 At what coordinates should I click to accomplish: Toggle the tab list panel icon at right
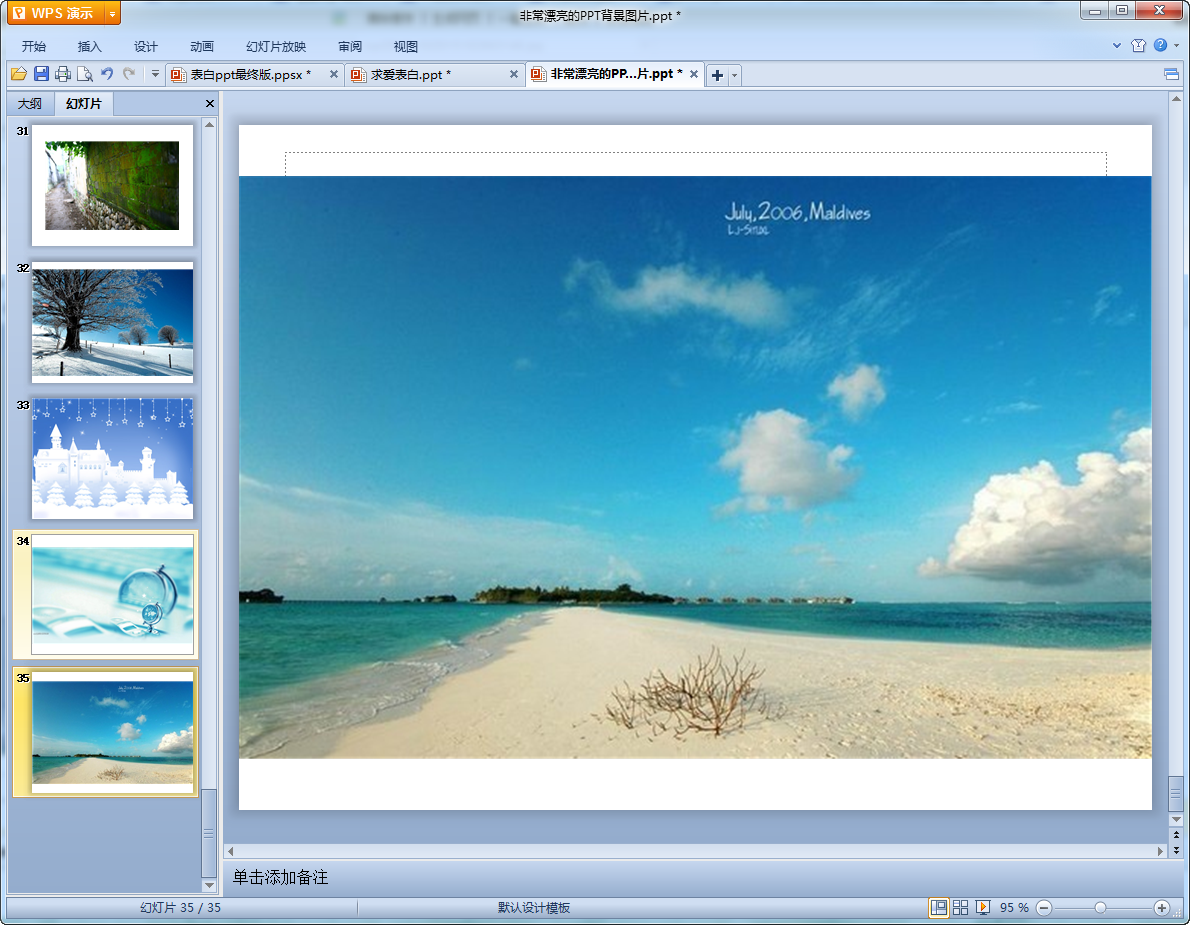[1171, 74]
